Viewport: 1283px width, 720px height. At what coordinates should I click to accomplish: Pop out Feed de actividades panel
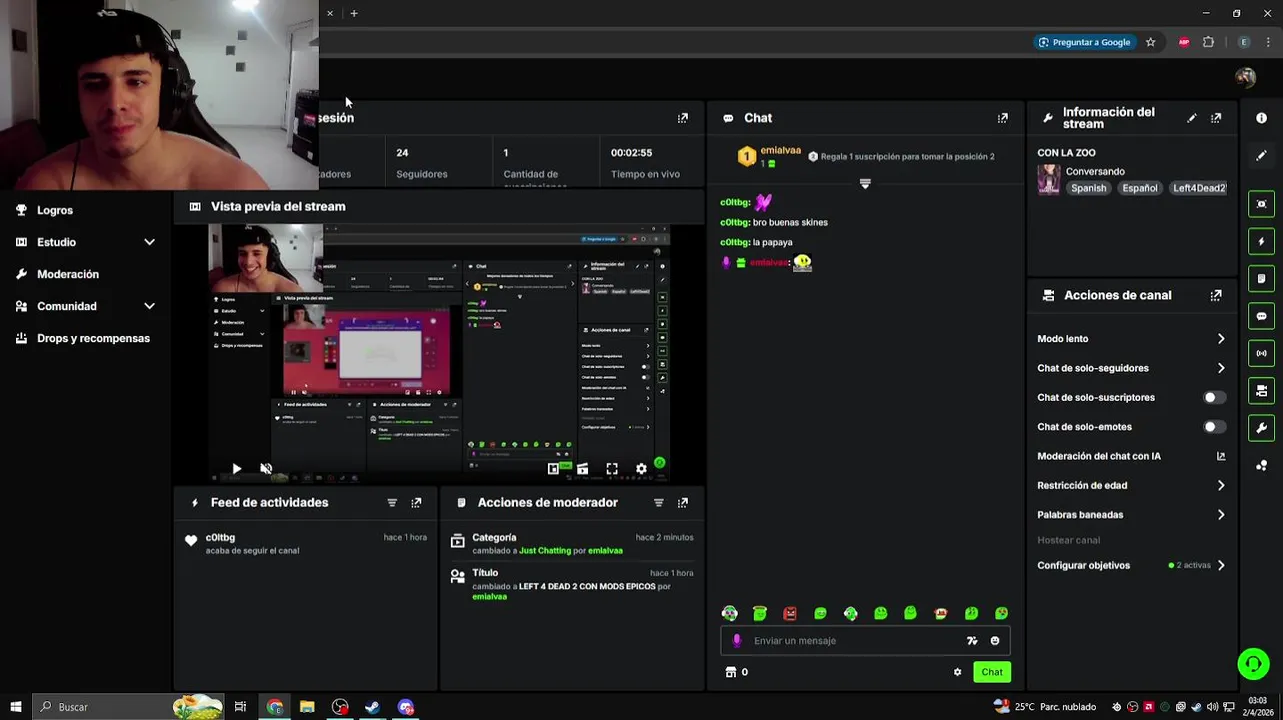point(417,503)
